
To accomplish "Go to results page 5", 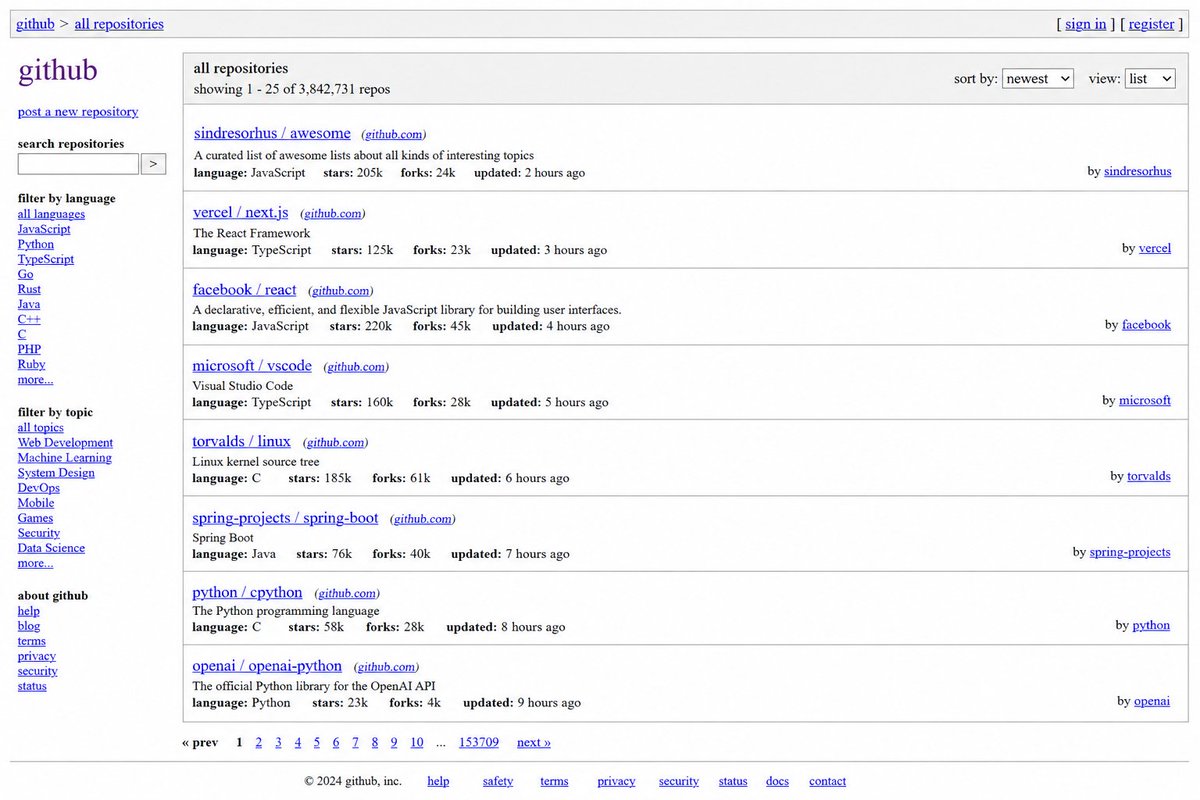I will tap(317, 742).
